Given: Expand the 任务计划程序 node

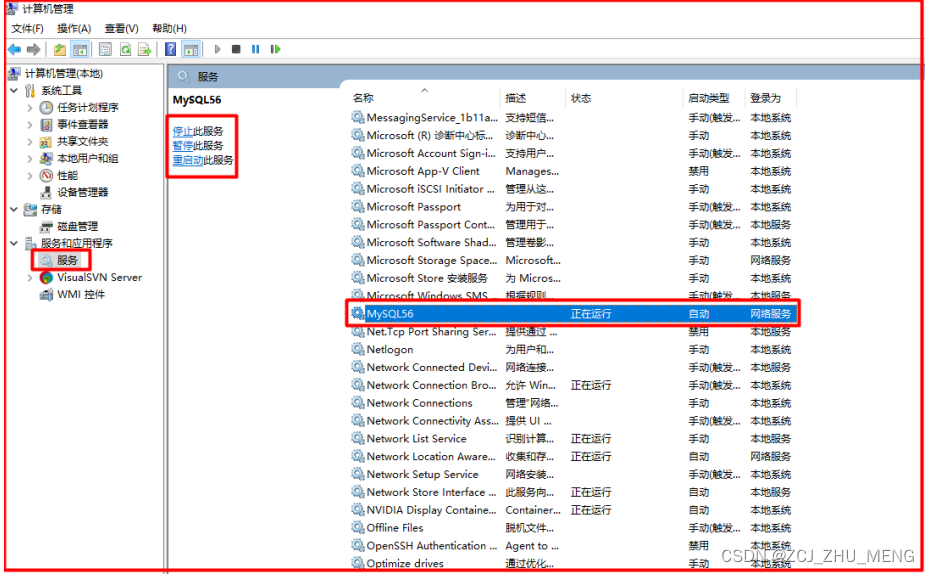Looking at the screenshot, I should [x=30, y=108].
